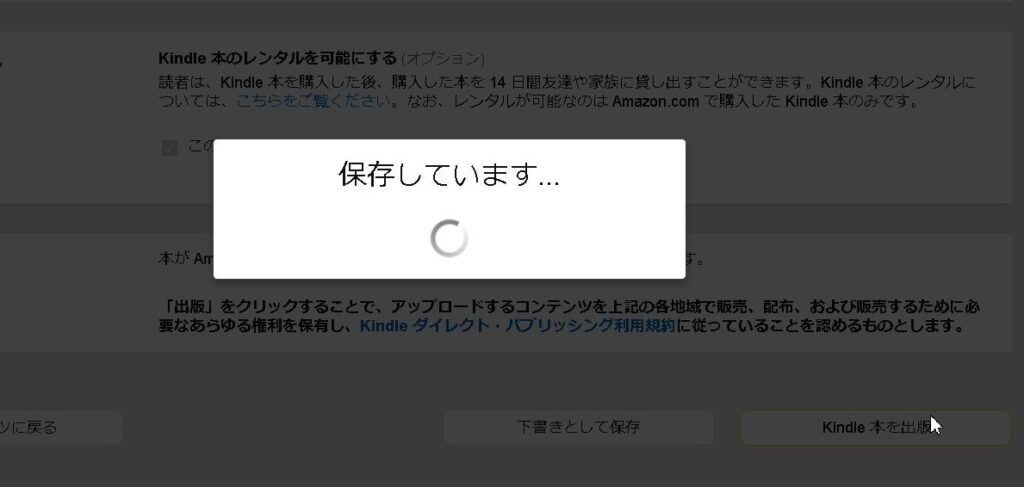This screenshot has width=1024, height=487.
Task: Click the (オプション) label beside the heading
Action: pos(443,59)
